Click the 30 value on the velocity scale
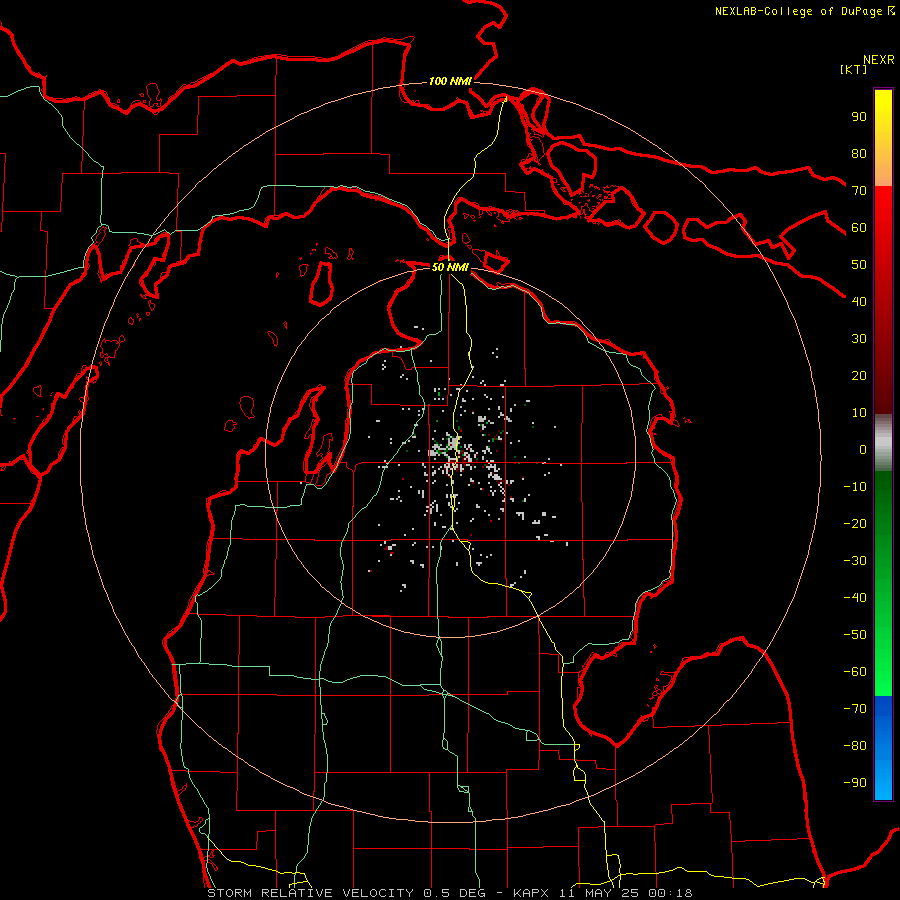 click(859, 339)
